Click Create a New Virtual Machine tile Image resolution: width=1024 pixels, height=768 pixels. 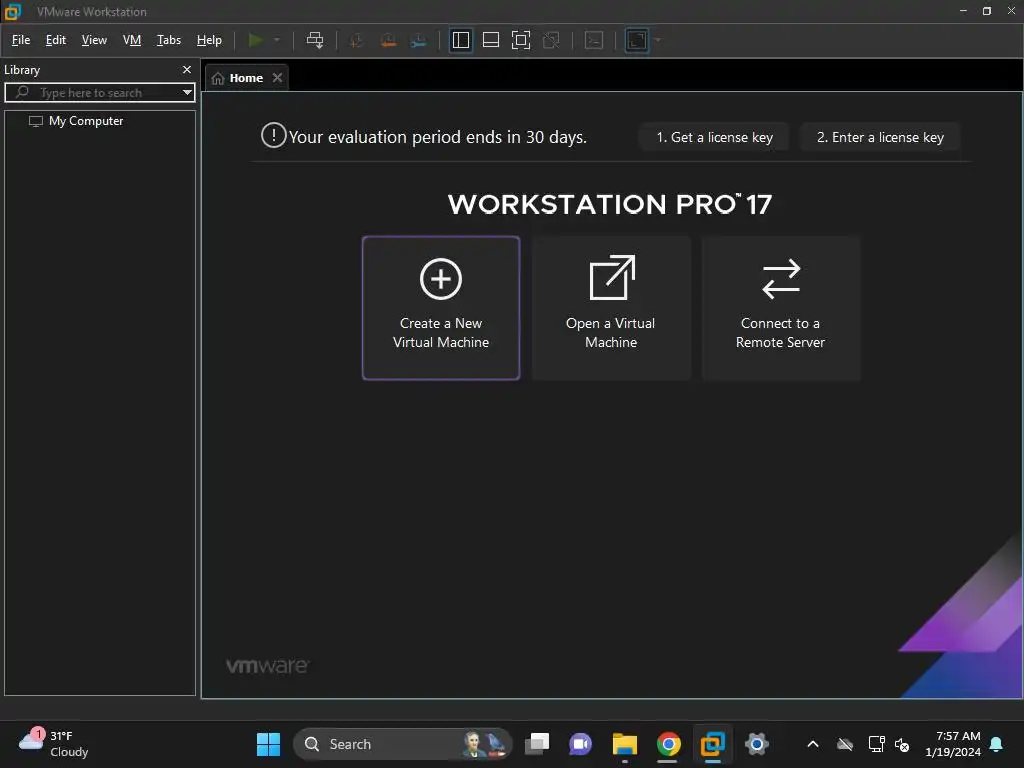tap(441, 308)
